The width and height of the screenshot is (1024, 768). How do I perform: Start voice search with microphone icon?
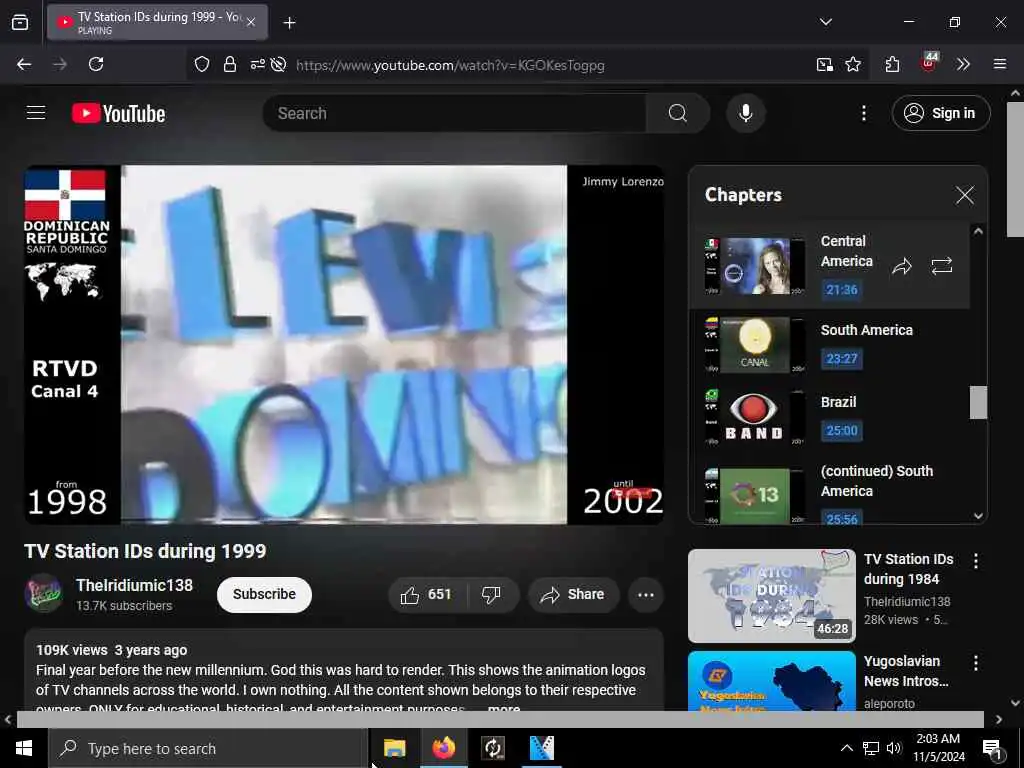click(x=746, y=113)
